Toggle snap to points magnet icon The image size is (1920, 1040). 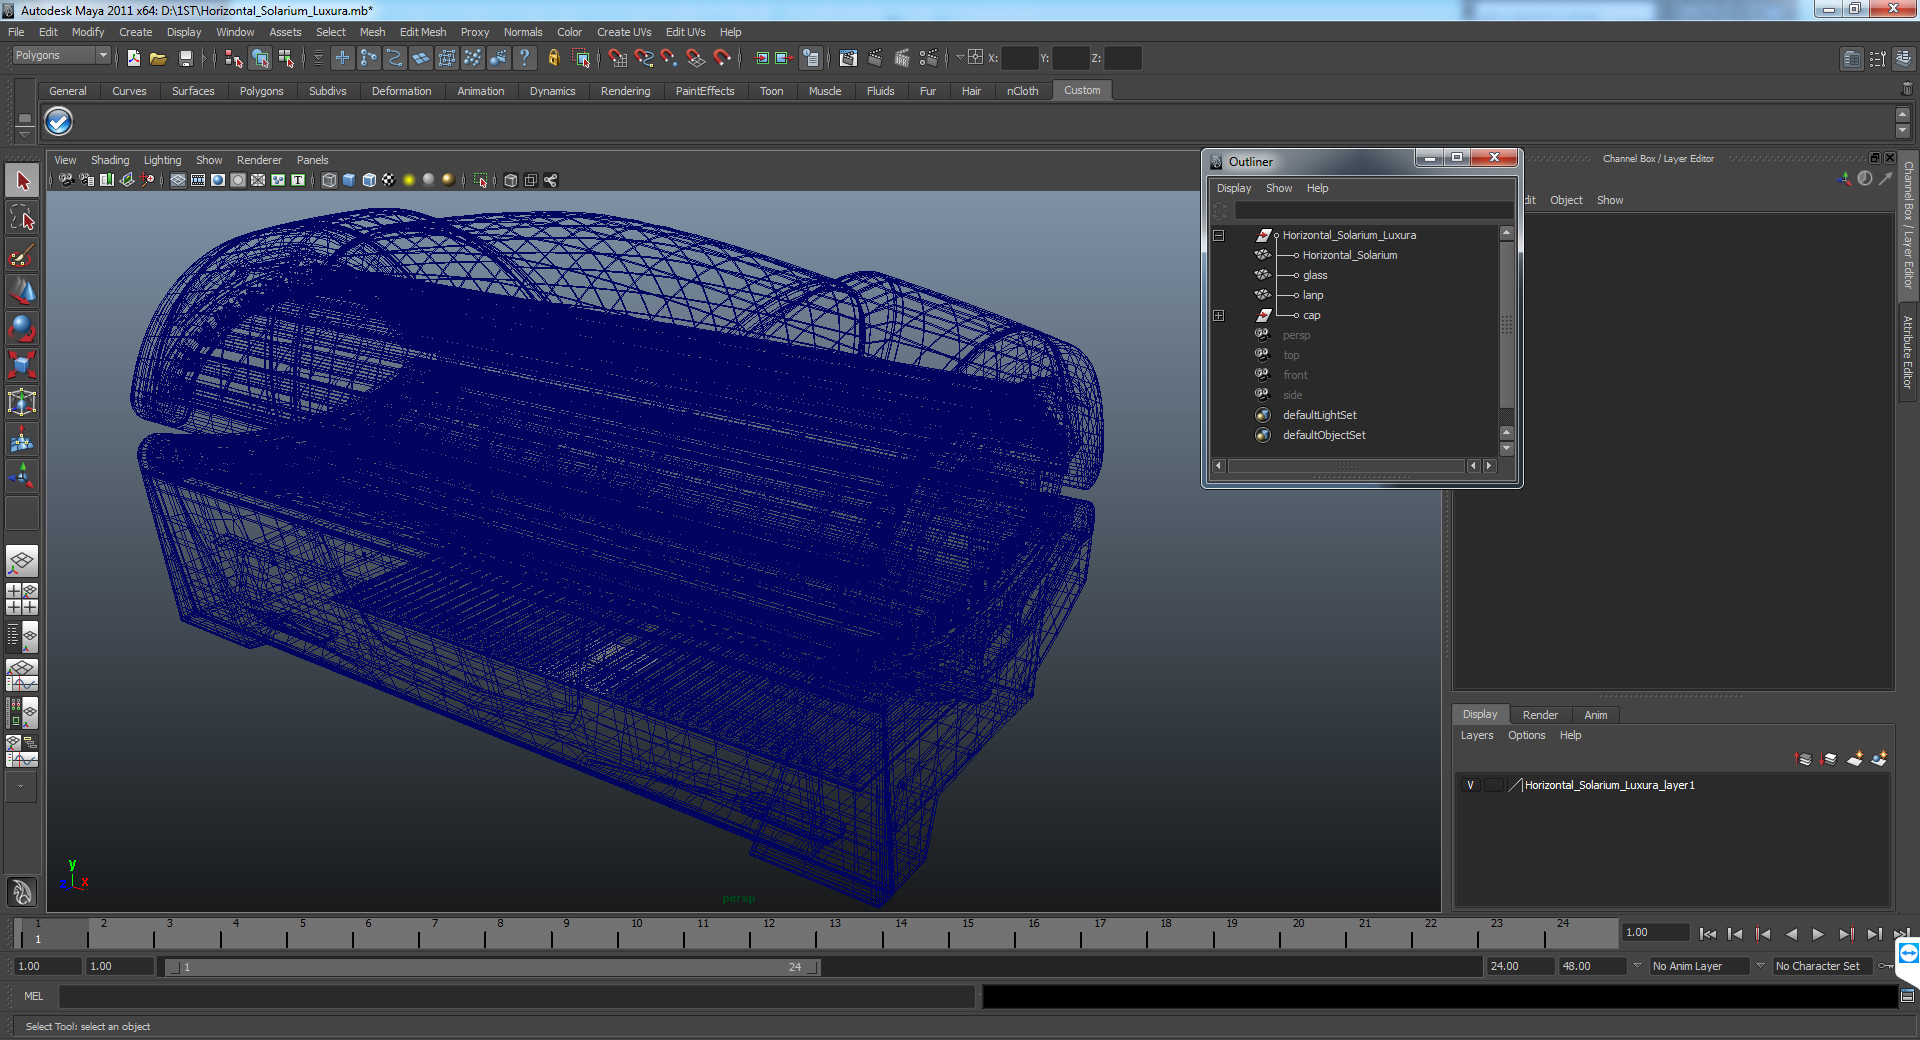(670, 58)
